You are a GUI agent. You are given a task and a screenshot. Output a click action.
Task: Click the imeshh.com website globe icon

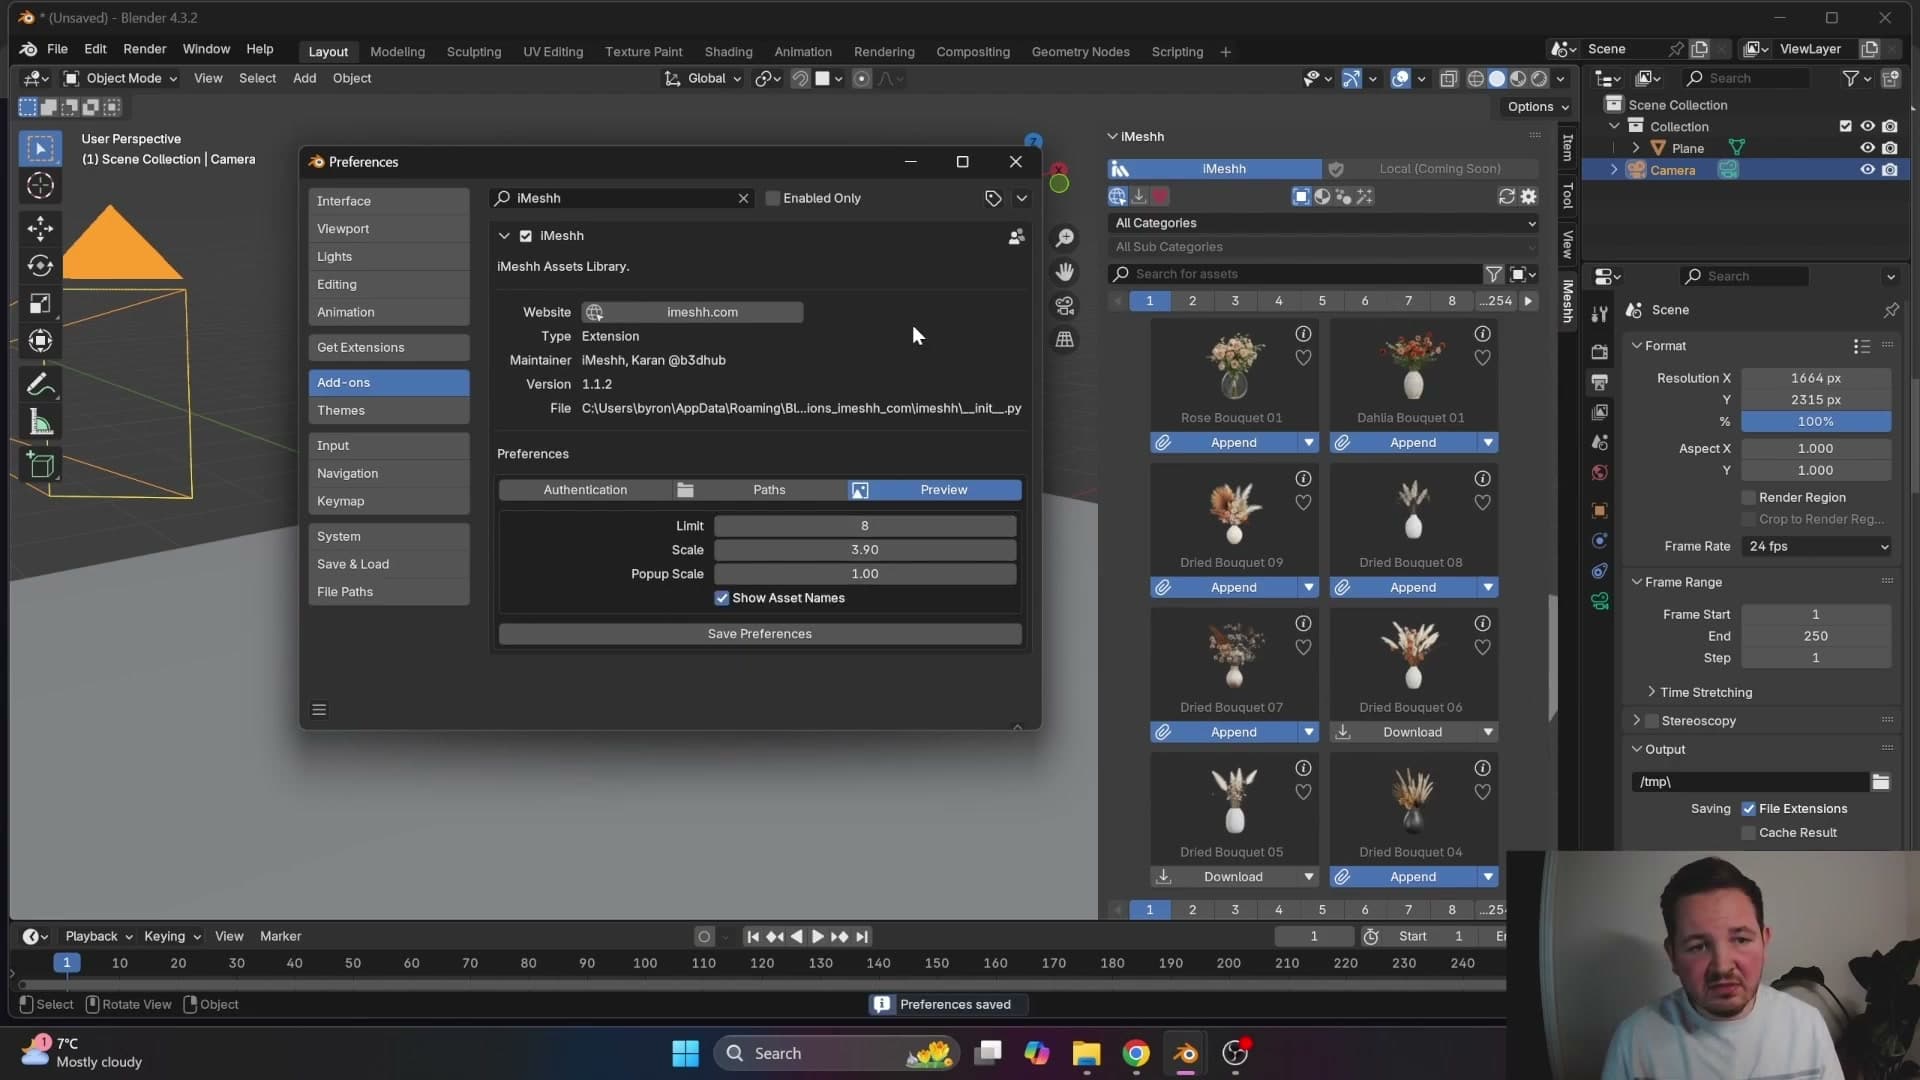coord(594,313)
